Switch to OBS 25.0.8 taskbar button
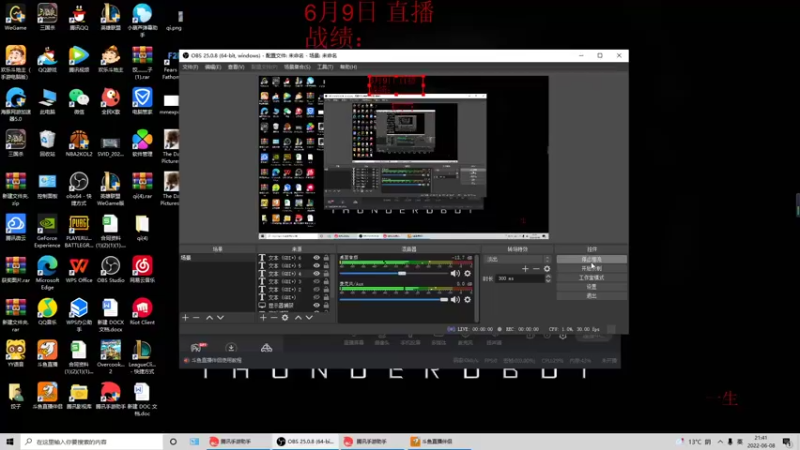Viewport: 800px width, 450px height. click(x=306, y=442)
